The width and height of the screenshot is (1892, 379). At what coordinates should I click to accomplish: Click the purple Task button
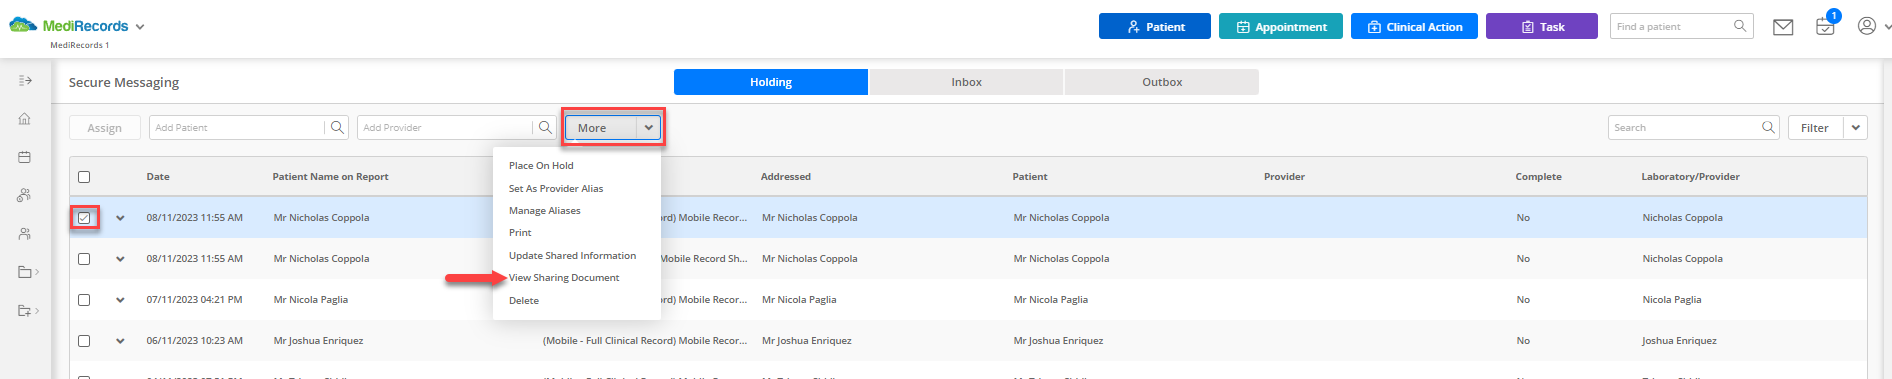click(1542, 26)
